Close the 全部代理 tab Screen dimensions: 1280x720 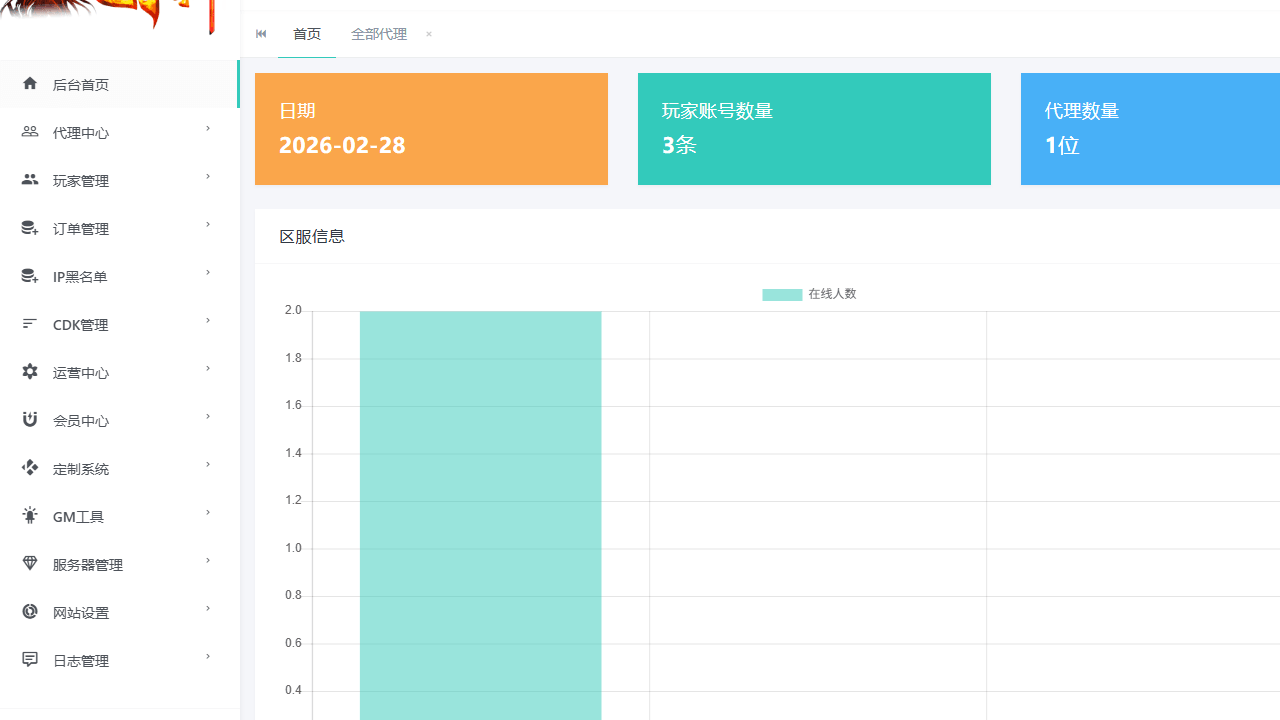click(x=428, y=34)
